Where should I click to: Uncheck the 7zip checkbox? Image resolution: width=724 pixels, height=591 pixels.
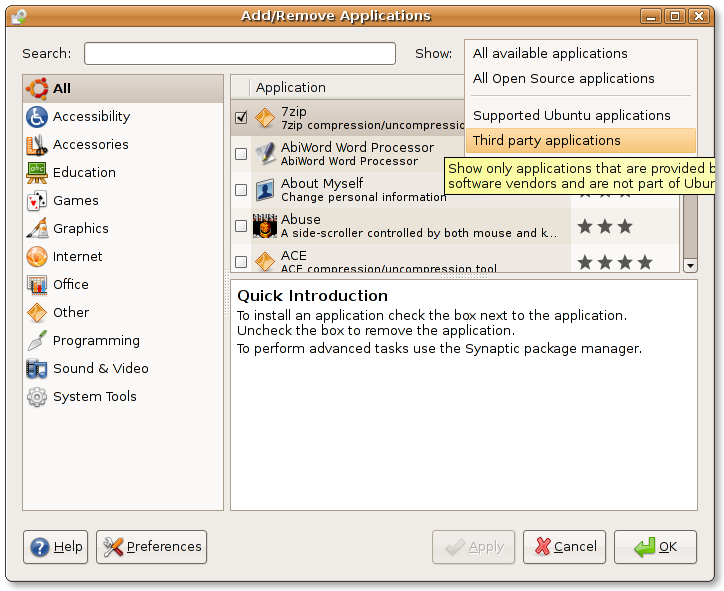coord(241,118)
